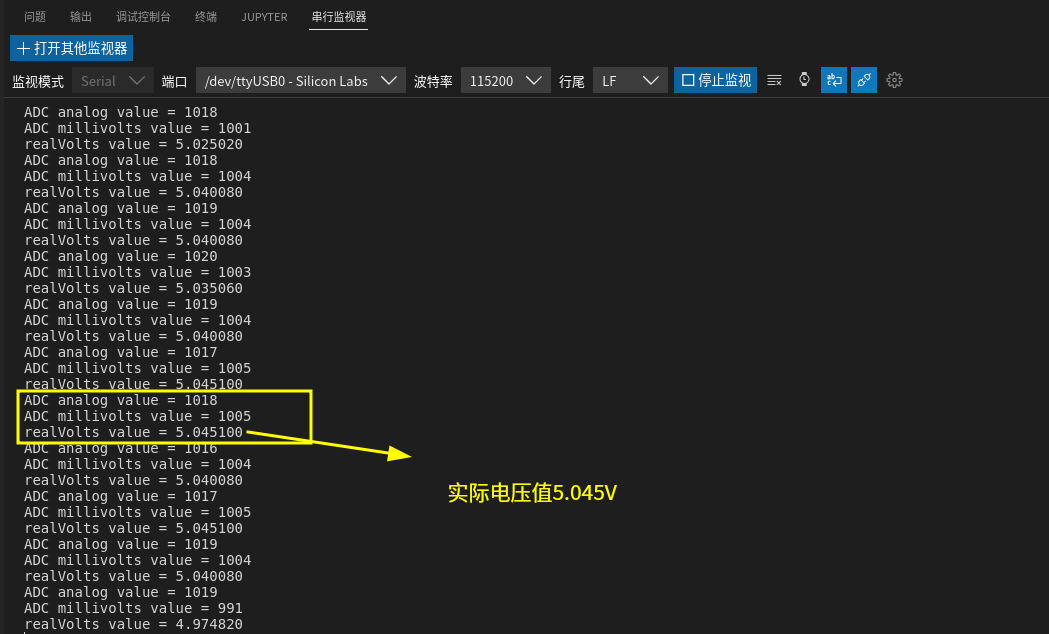Open the JUPYTER tab
Screen dimensions: 1049x634
point(264,17)
